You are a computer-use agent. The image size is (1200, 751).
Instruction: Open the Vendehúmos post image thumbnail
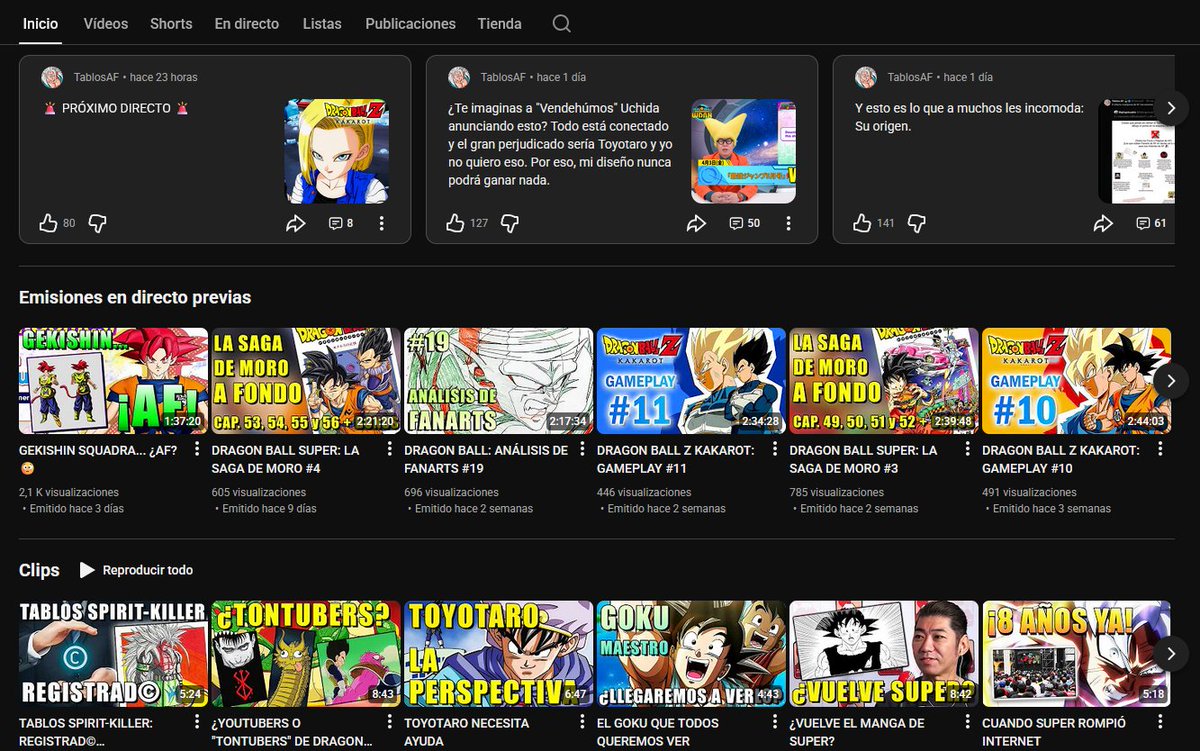coord(743,151)
